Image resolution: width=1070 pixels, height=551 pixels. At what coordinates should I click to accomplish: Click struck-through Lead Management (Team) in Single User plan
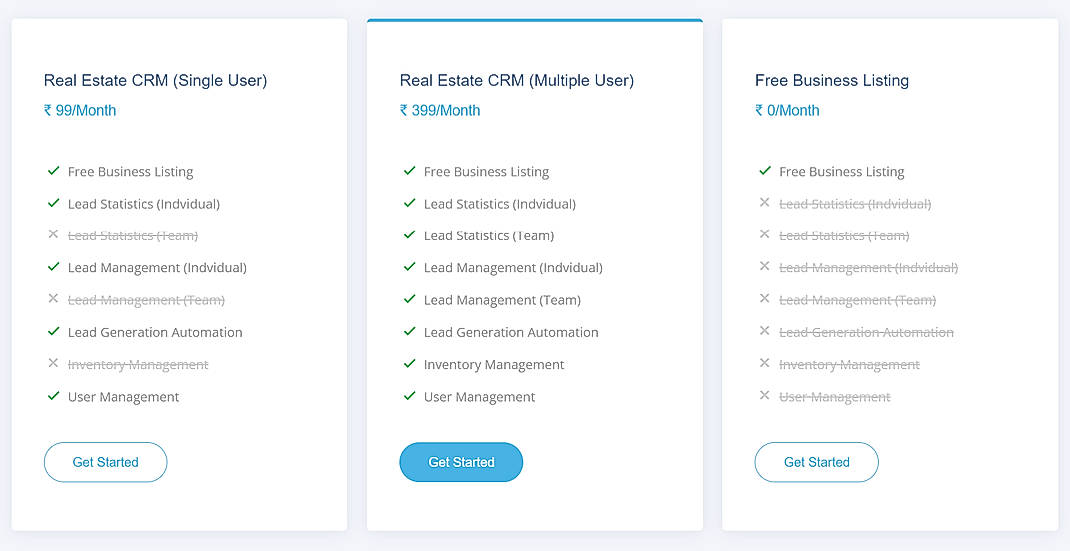coord(146,300)
